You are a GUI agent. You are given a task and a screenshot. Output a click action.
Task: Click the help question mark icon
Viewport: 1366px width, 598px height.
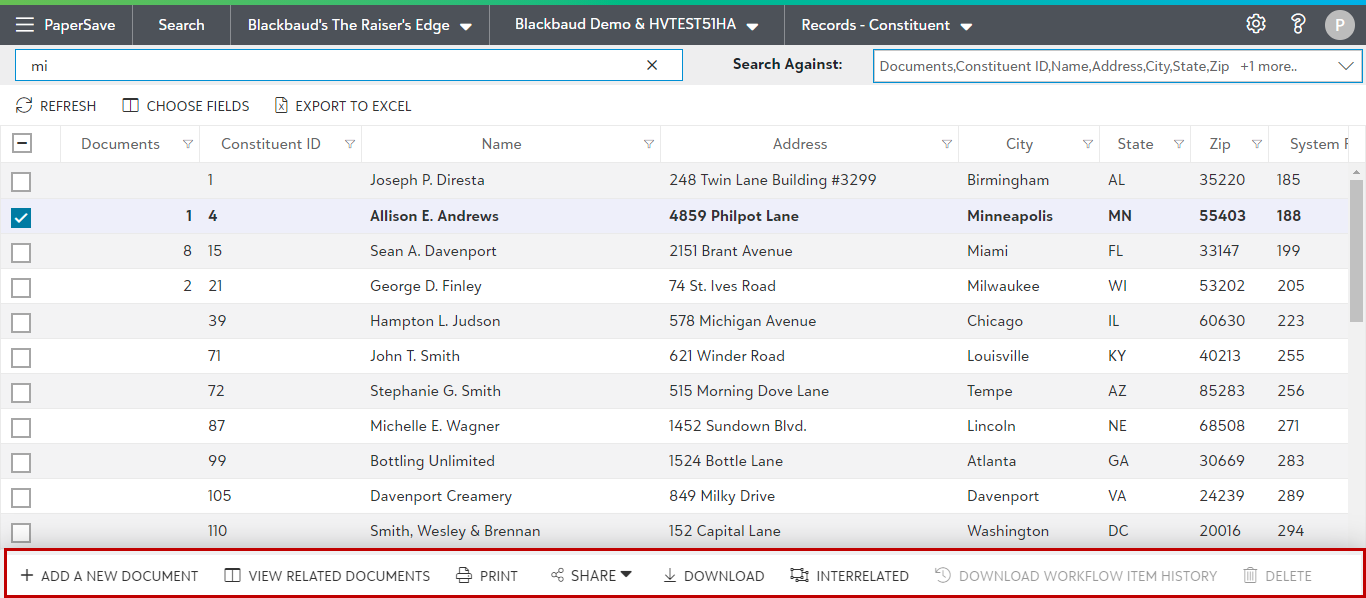coord(1298,24)
